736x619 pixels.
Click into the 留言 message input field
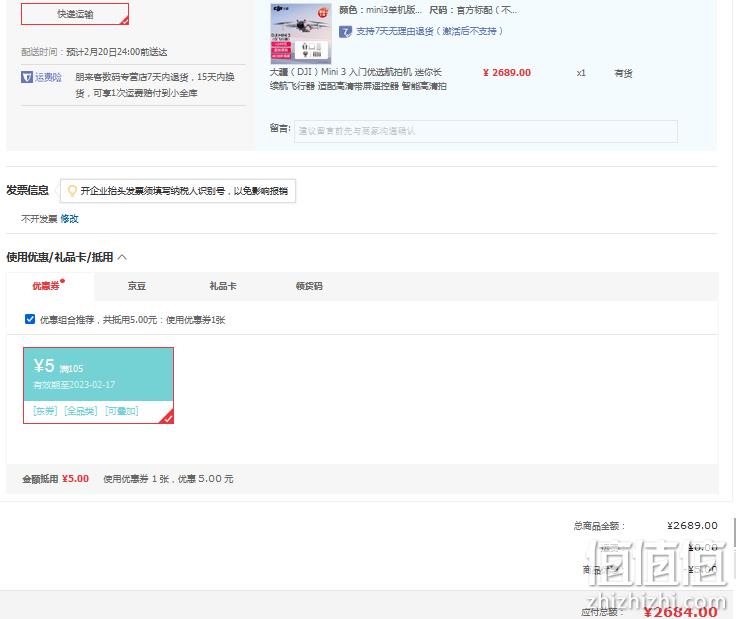point(486,131)
